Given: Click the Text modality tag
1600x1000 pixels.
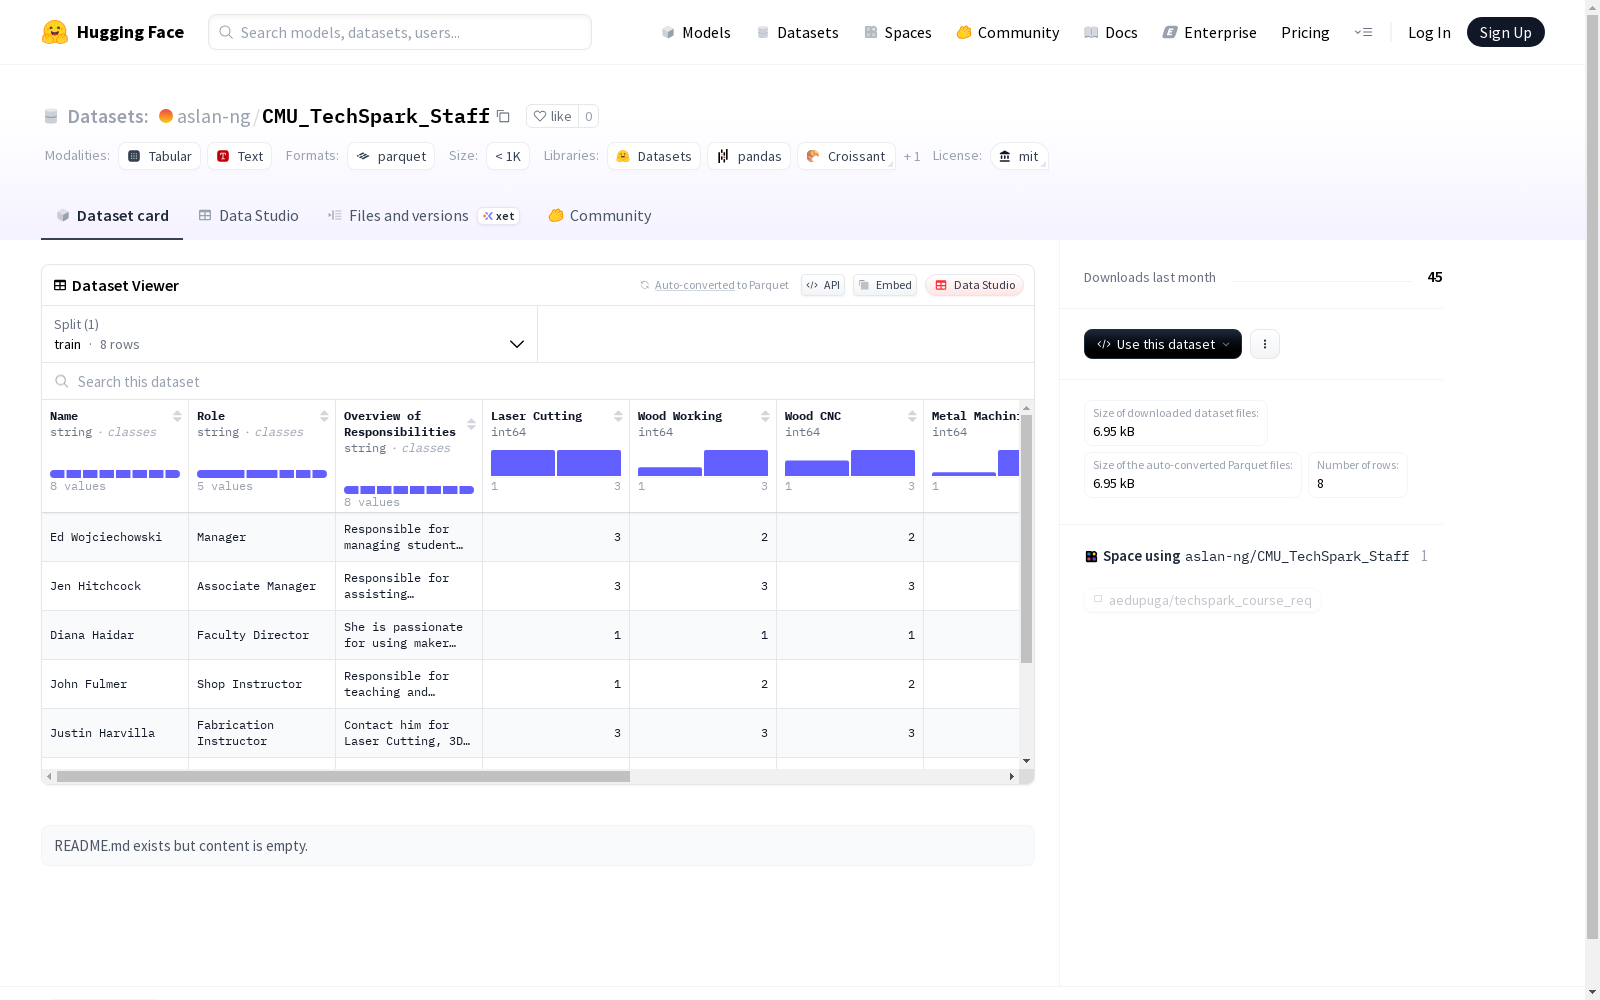Looking at the screenshot, I should (240, 156).
